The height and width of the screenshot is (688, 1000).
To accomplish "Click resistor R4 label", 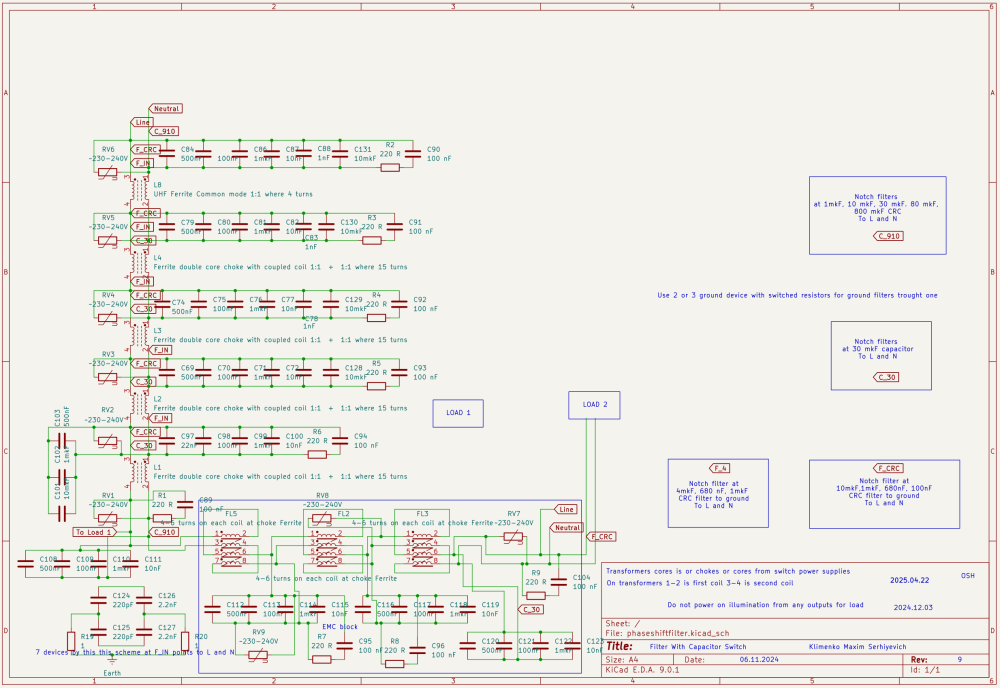I will (x=376, y=295).
